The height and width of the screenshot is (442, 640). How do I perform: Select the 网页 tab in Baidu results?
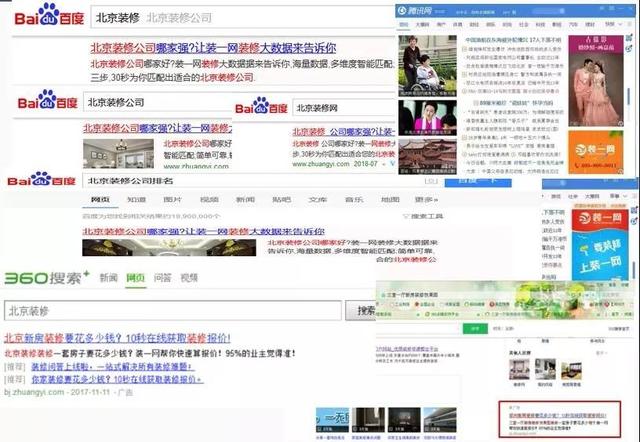(x=100, y=200)
